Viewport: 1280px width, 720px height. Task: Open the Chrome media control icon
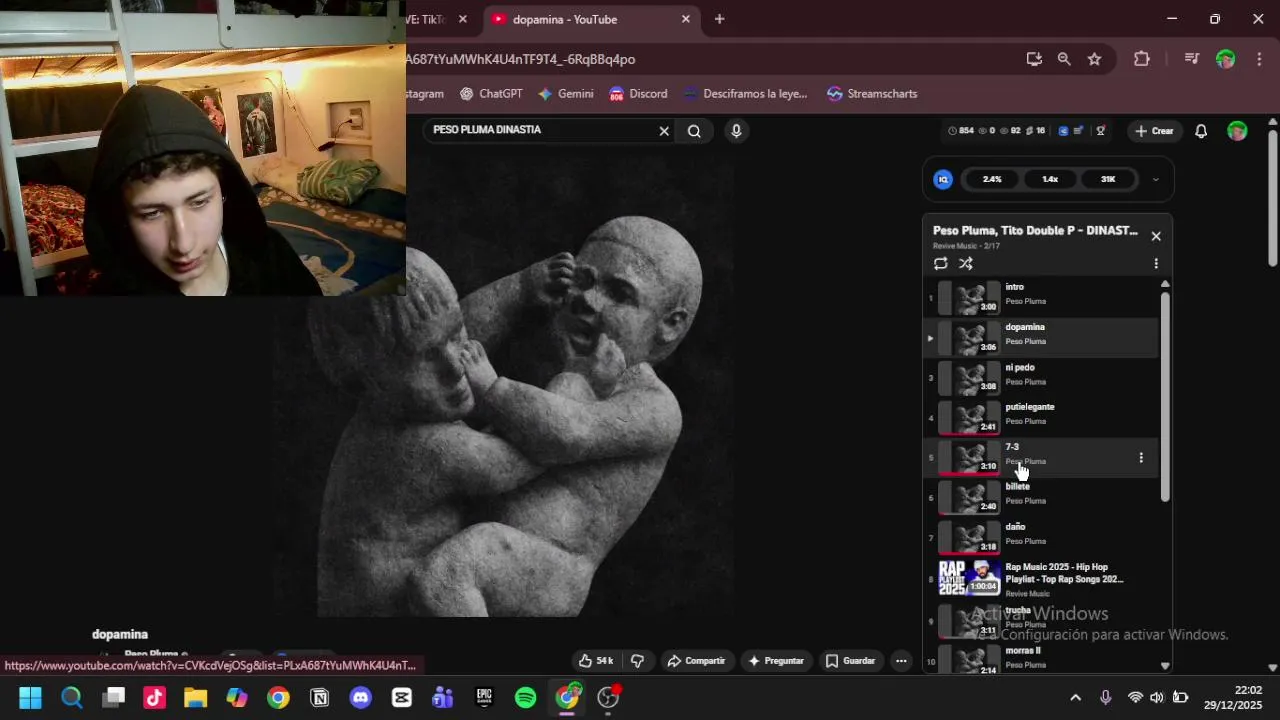point(1191,59)
